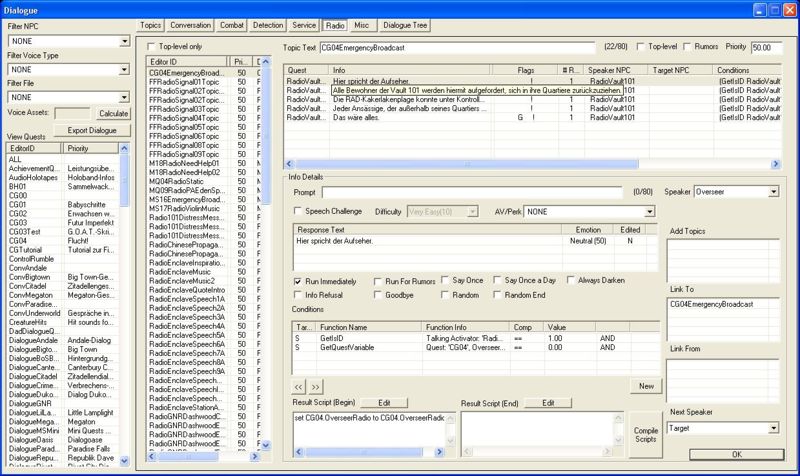Enable Run For Rumors checkbox
The height and width of the screenshot is (476, 800).
coord(378,282)
